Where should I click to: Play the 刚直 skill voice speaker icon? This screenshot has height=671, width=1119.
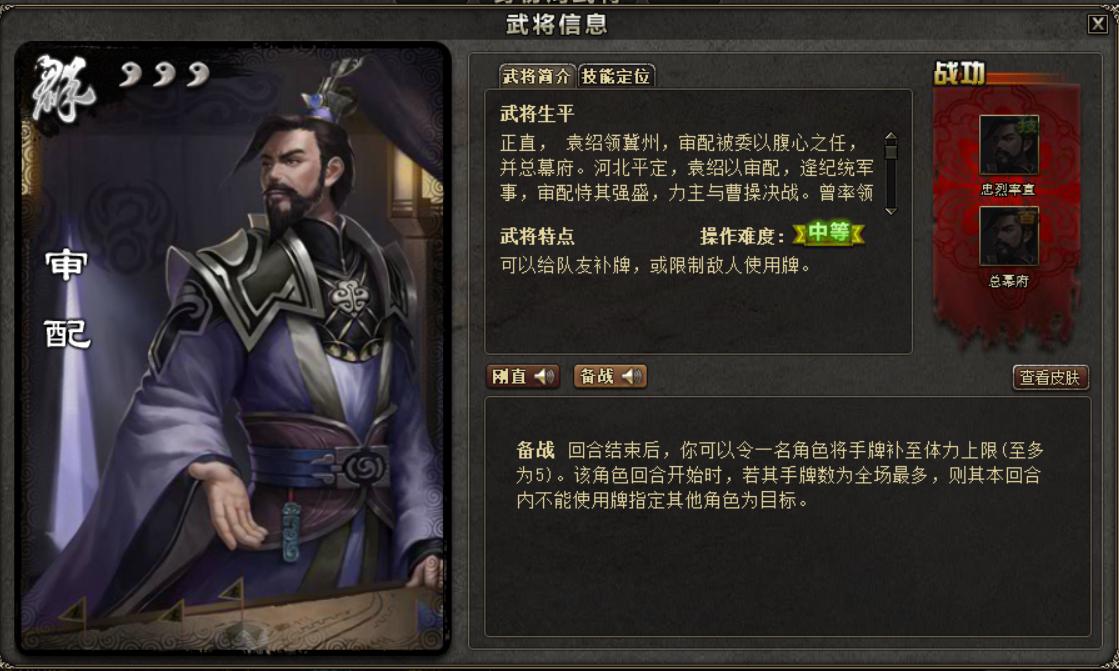pos(545,376)
